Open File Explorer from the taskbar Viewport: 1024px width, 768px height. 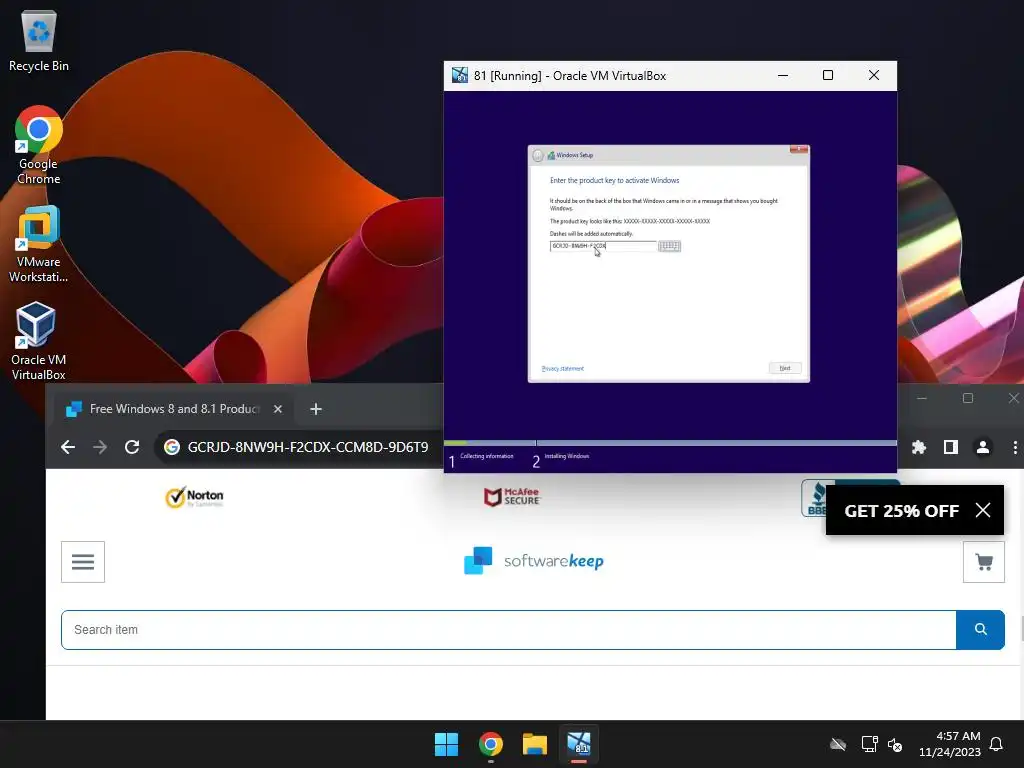click(534, 744)
